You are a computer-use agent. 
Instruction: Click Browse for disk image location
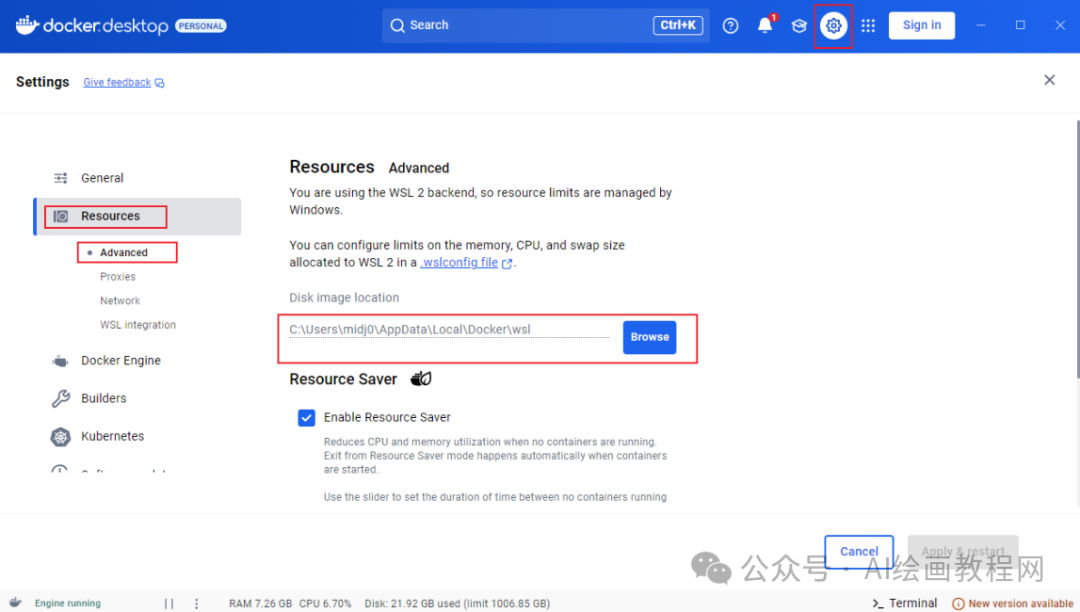[650, 337]
